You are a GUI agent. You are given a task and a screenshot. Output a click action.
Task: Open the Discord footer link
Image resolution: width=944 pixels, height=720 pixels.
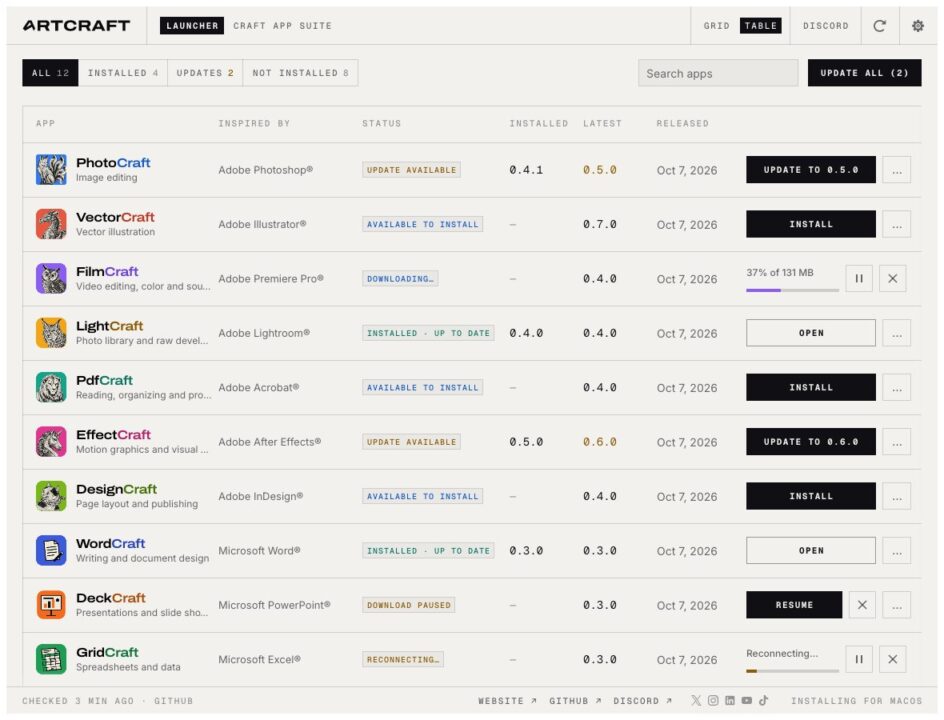642,701
